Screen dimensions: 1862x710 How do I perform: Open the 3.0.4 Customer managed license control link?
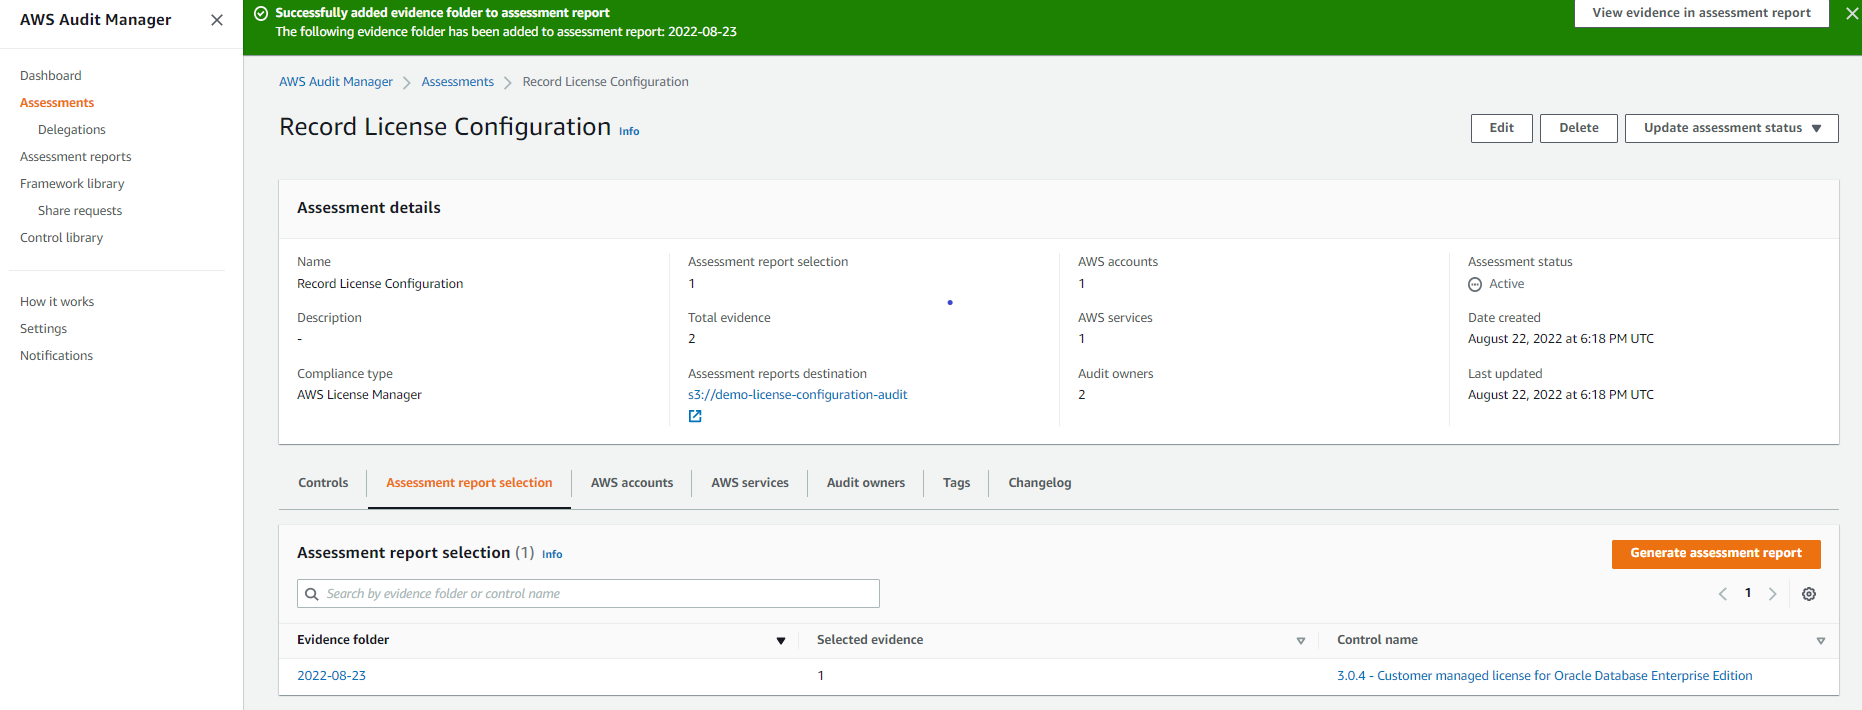(1545, 676)
